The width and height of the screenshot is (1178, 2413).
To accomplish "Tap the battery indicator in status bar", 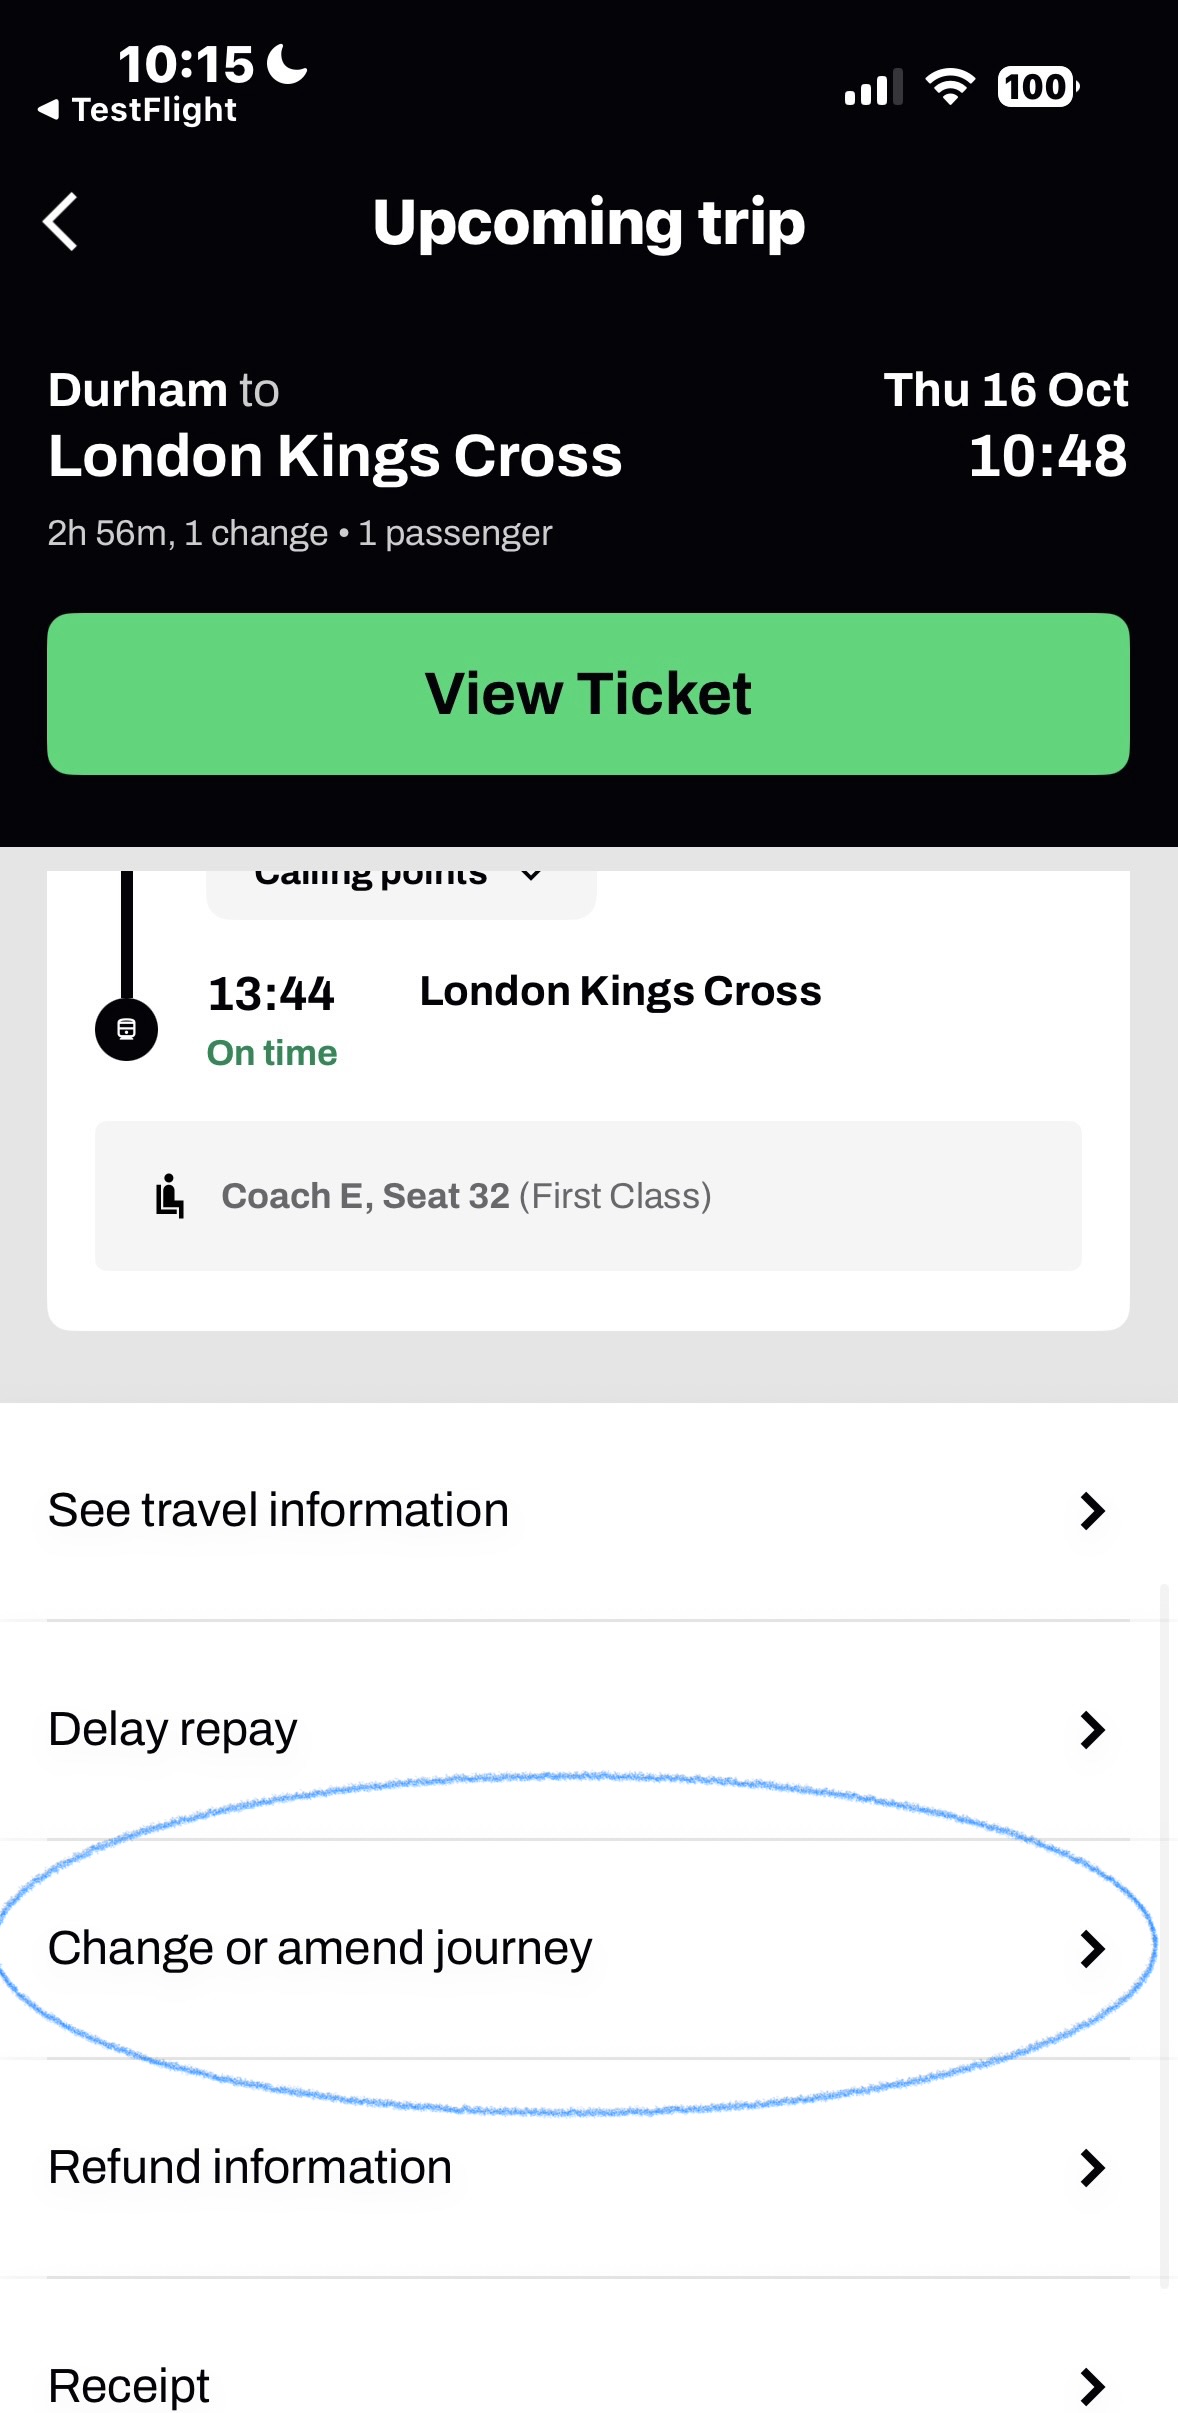I will pos(1038,88).
